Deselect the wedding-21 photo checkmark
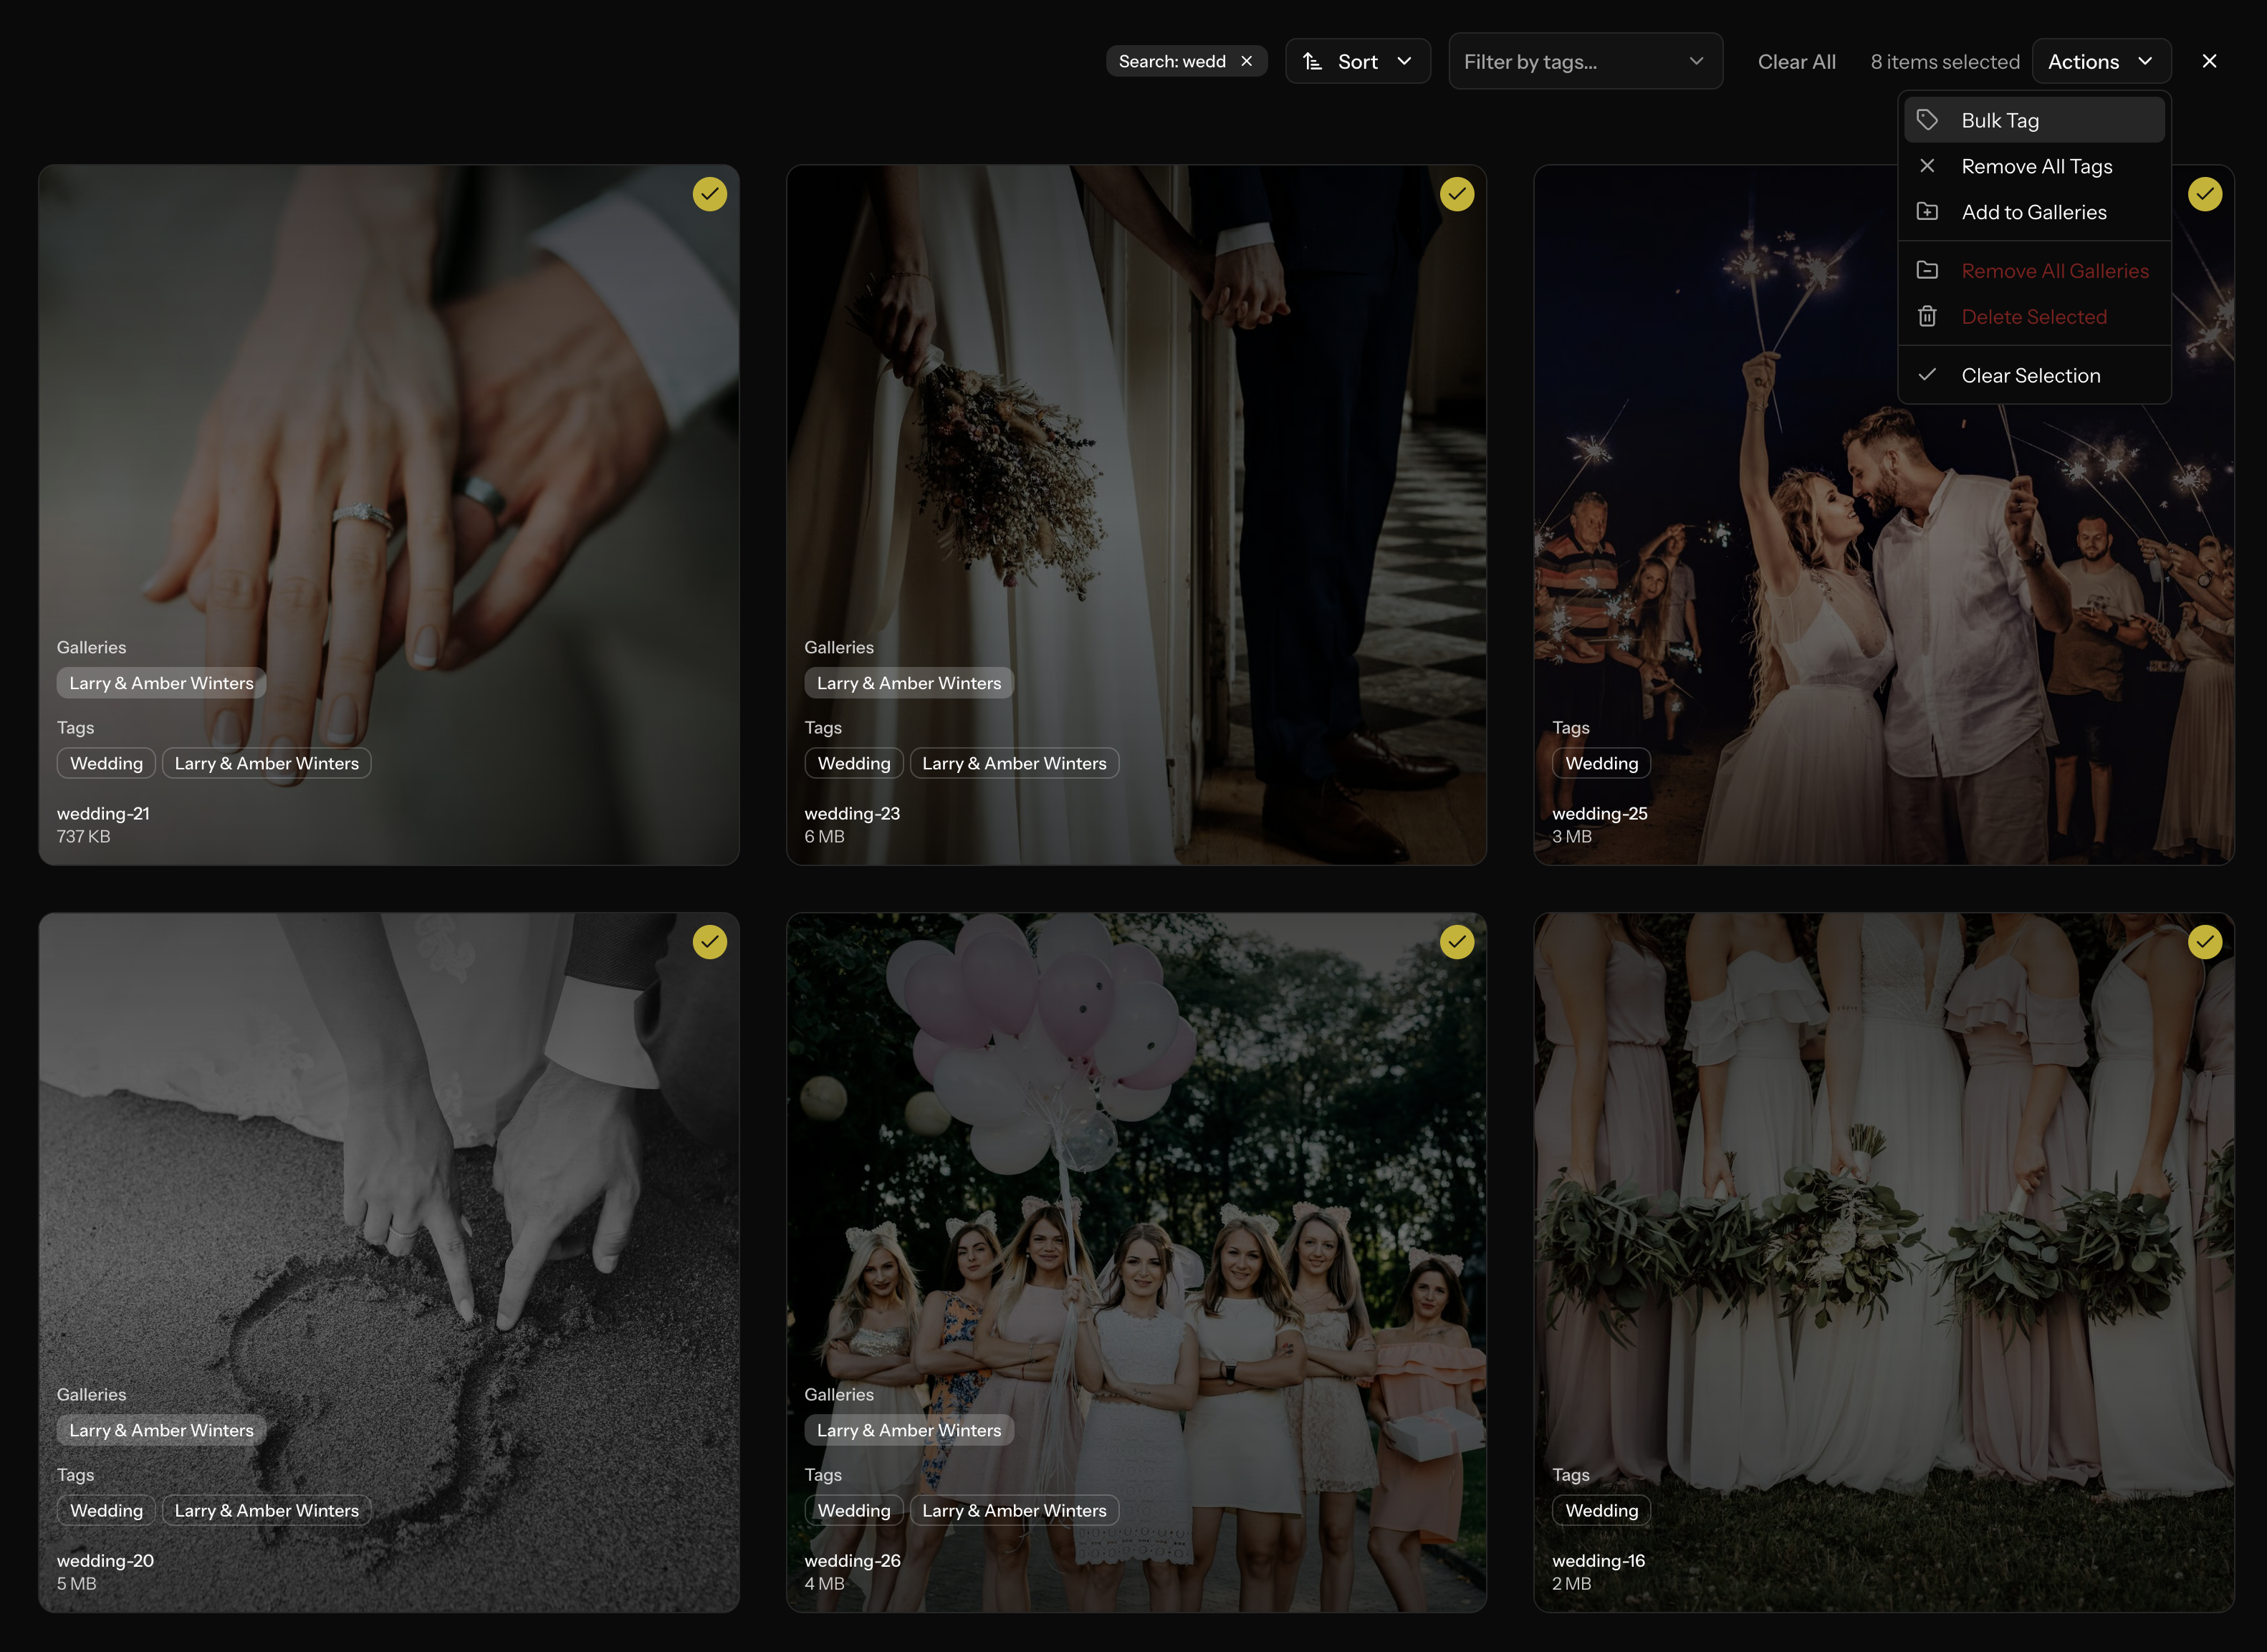 pos(710,194)
